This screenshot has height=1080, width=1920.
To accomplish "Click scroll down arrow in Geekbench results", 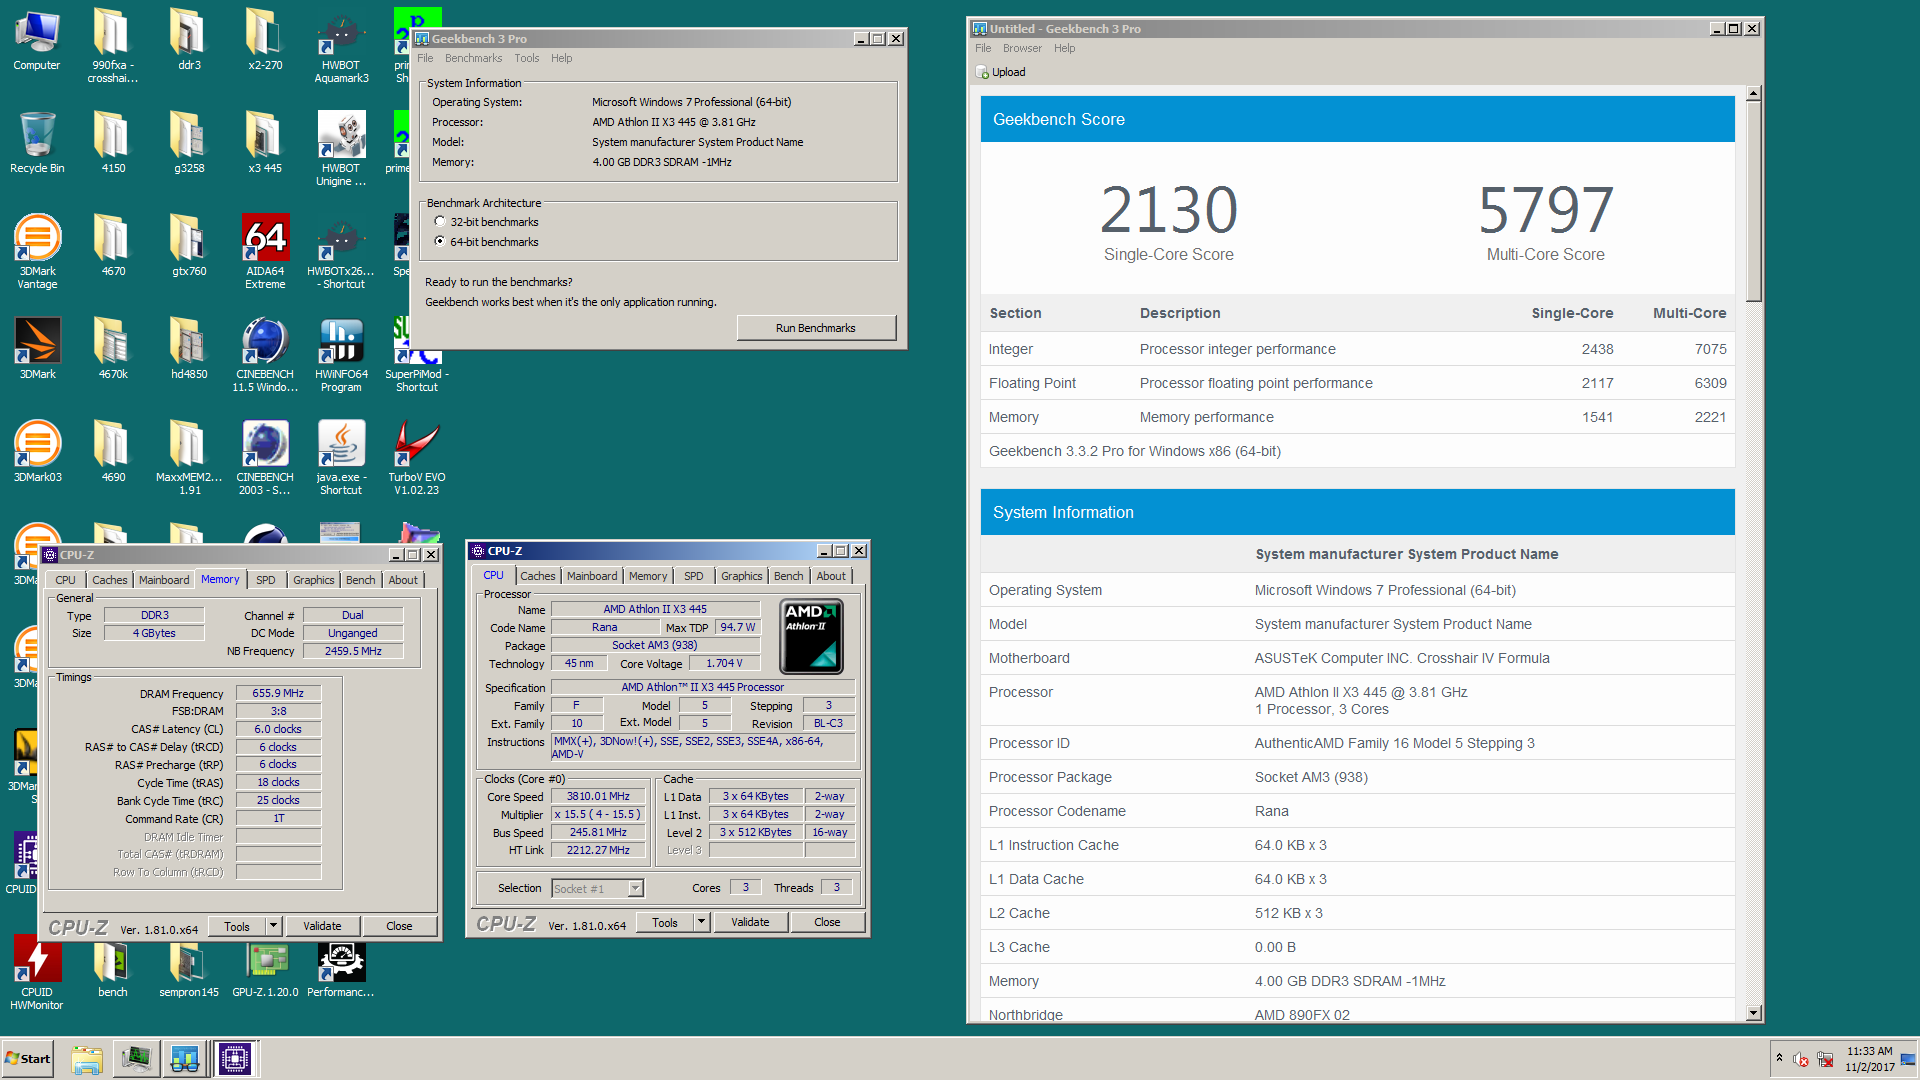I will [1753, 1013].
